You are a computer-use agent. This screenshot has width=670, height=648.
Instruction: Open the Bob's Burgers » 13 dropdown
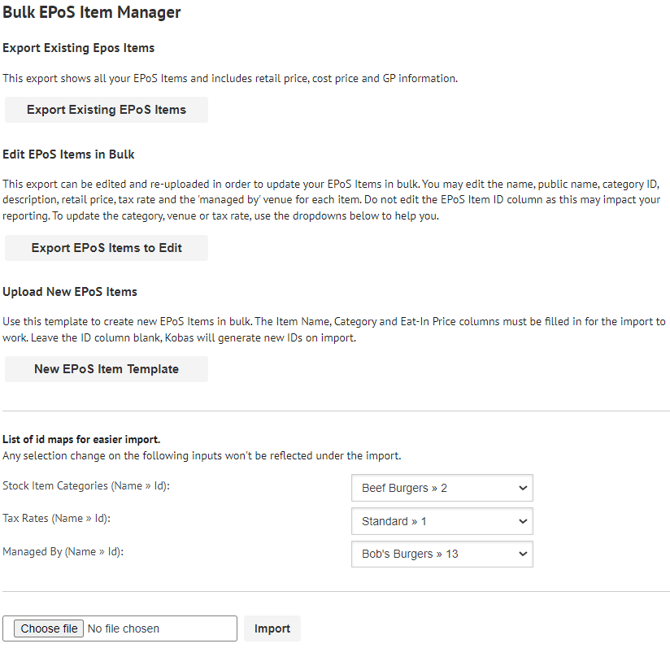(442, 554)
